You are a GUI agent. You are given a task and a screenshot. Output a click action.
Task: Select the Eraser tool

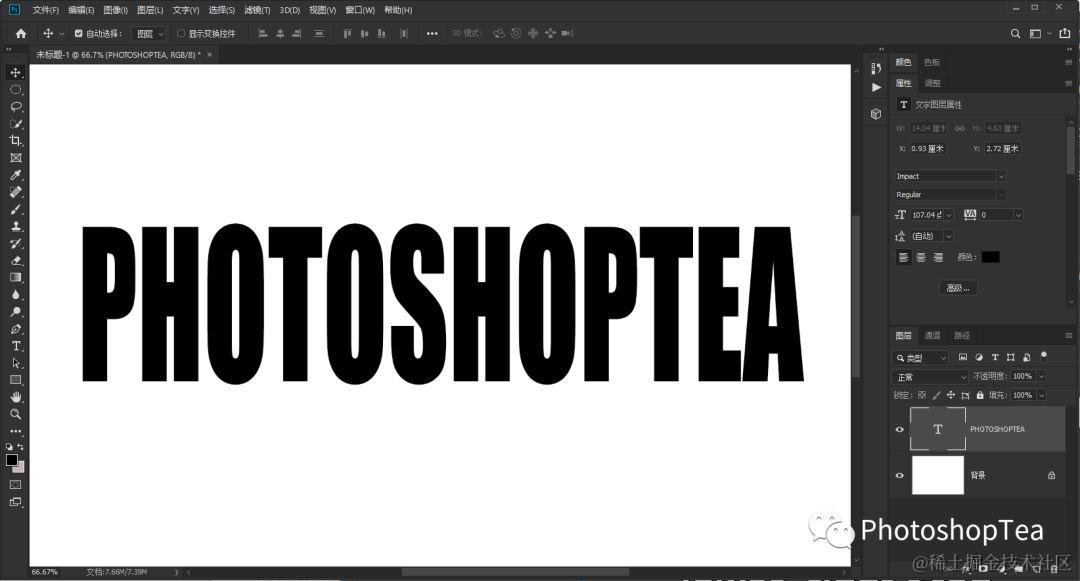tap(15, 260)
